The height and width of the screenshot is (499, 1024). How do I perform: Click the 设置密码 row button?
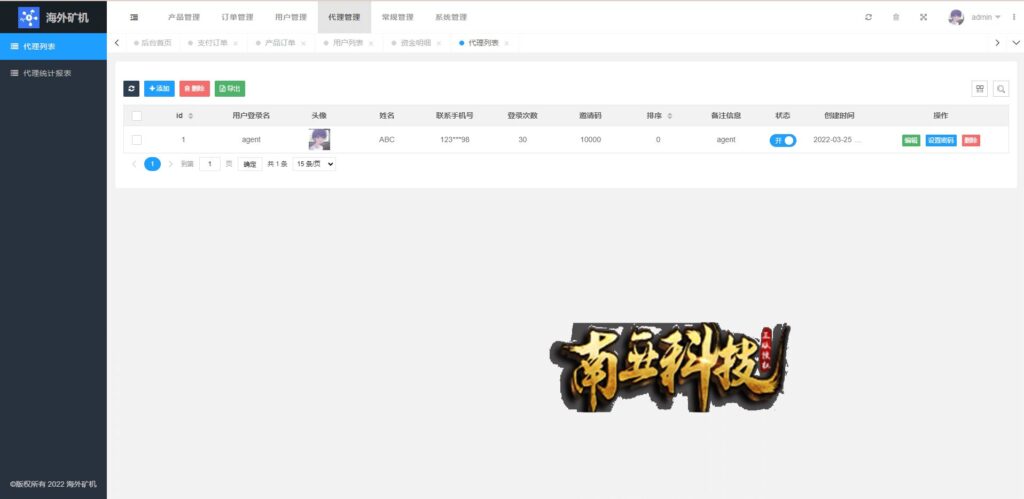tap(941, 140)
